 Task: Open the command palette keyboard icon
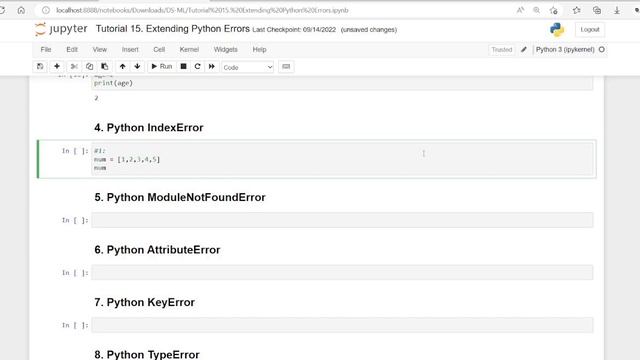click(286, 67)
